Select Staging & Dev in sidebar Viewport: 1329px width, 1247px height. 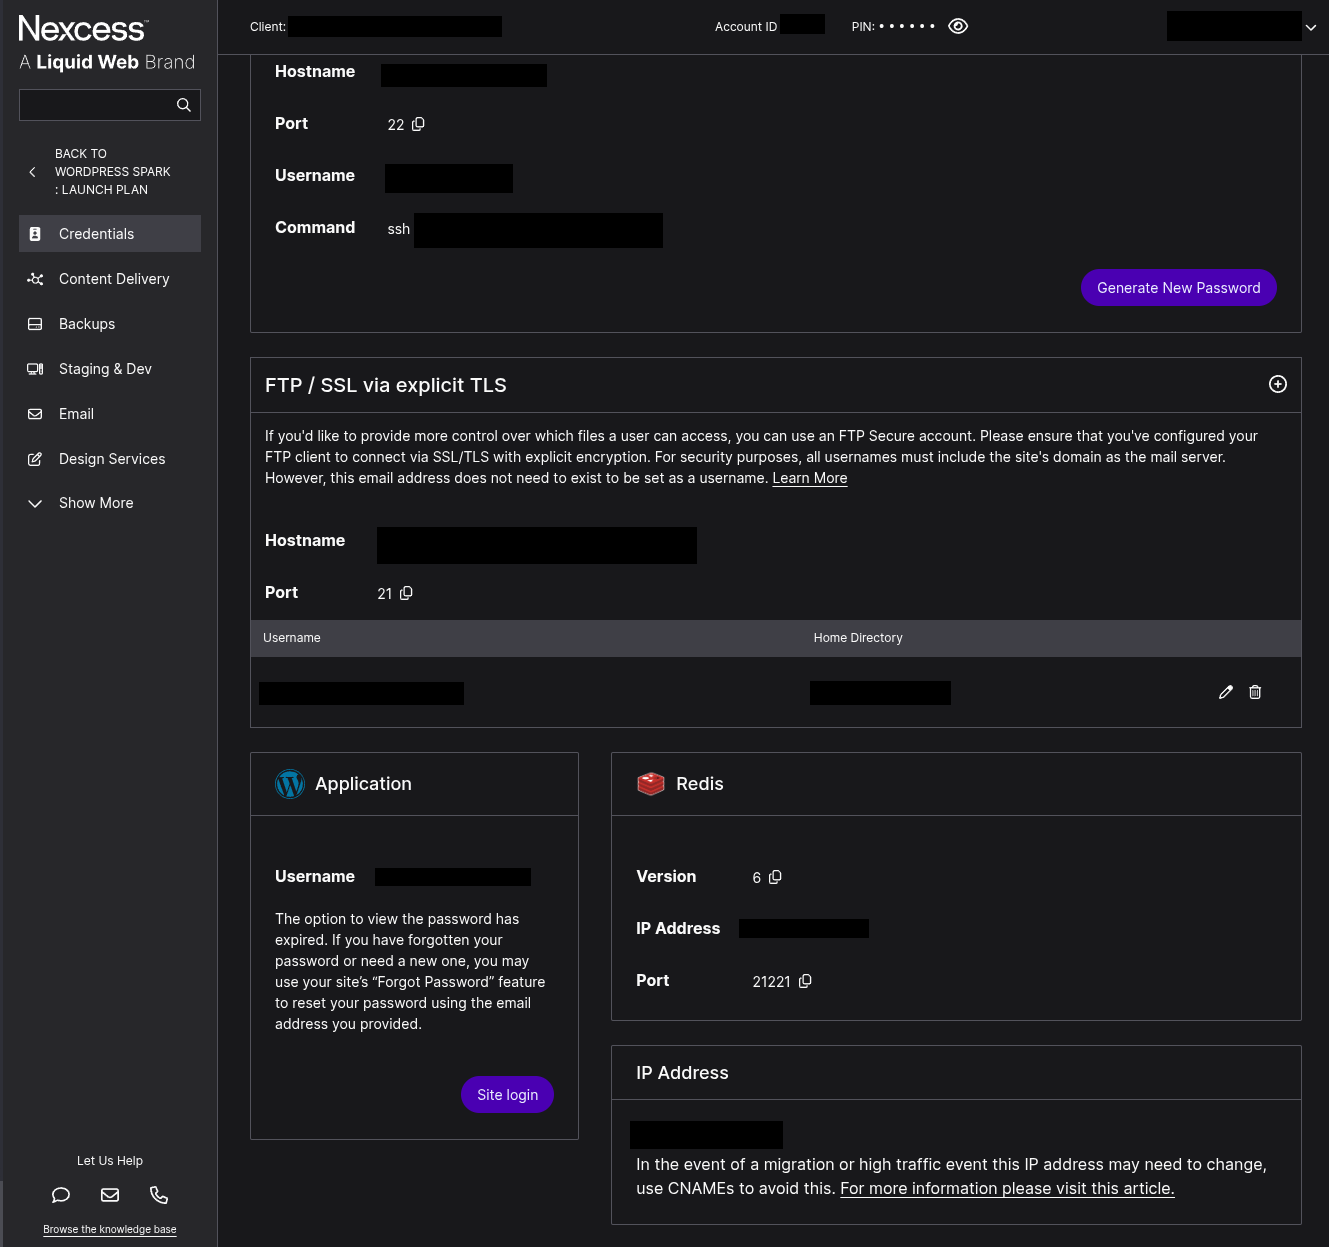pyautogui.click(x=105, y=369)
